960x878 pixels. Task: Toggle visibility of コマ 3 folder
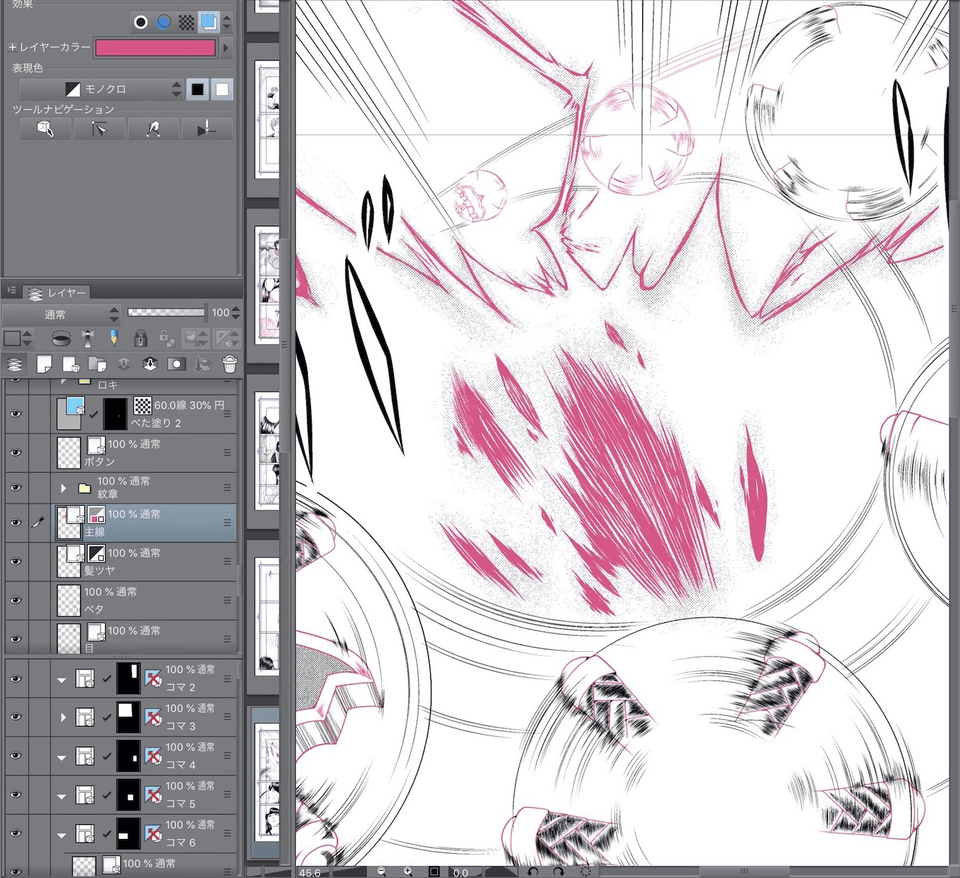tap(15, 717)
